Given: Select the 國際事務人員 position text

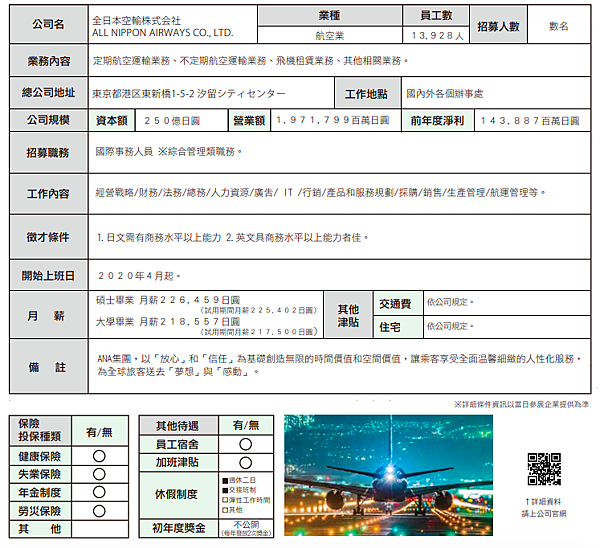Looking at the screenshot, I should click(x=124, y=152).
